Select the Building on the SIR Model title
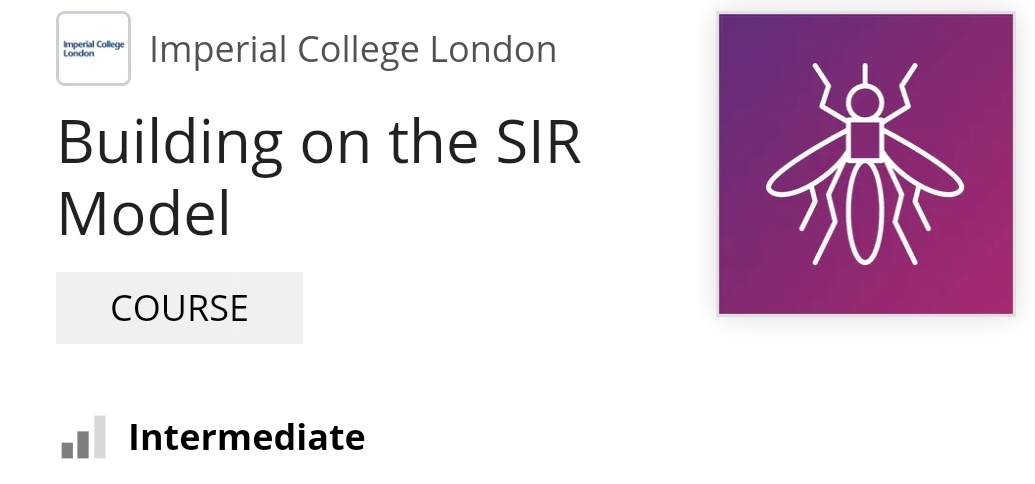This screenshot has height=484, width=1035. coord(319,178)
